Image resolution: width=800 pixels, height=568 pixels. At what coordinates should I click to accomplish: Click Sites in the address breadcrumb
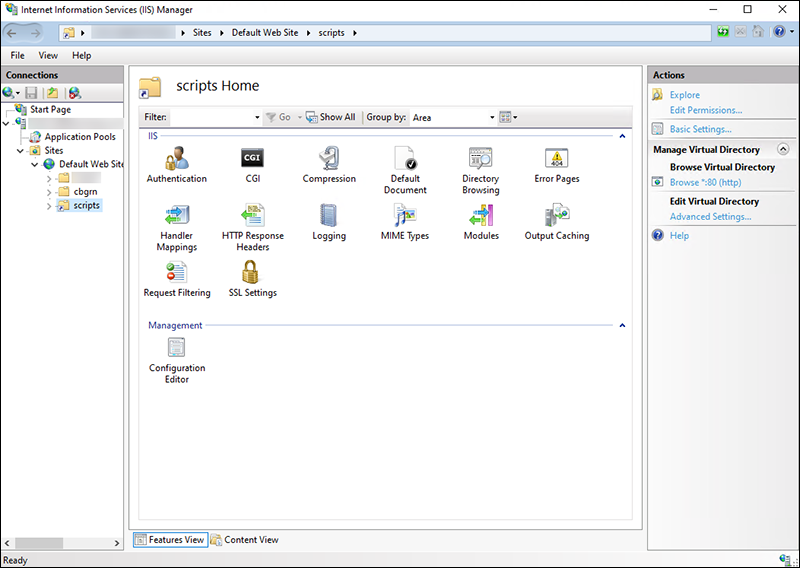pos(202,33)
